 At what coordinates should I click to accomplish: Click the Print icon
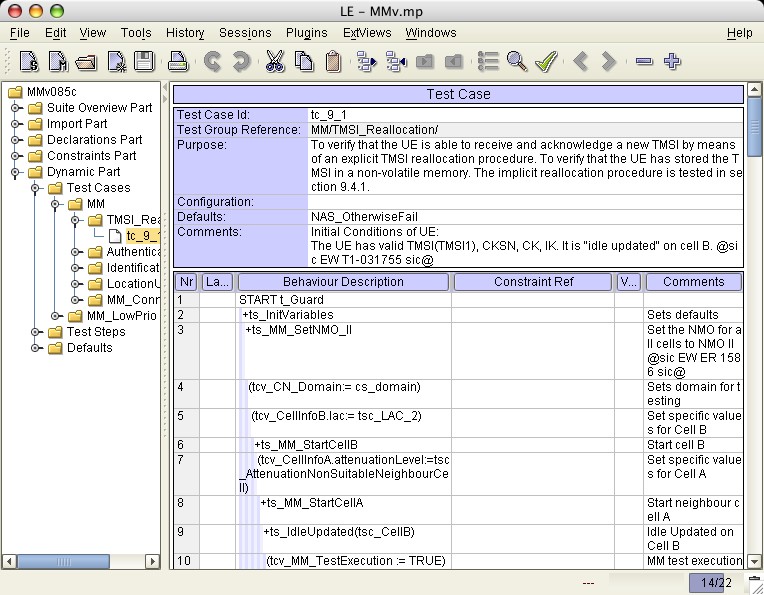pos(178,62)
